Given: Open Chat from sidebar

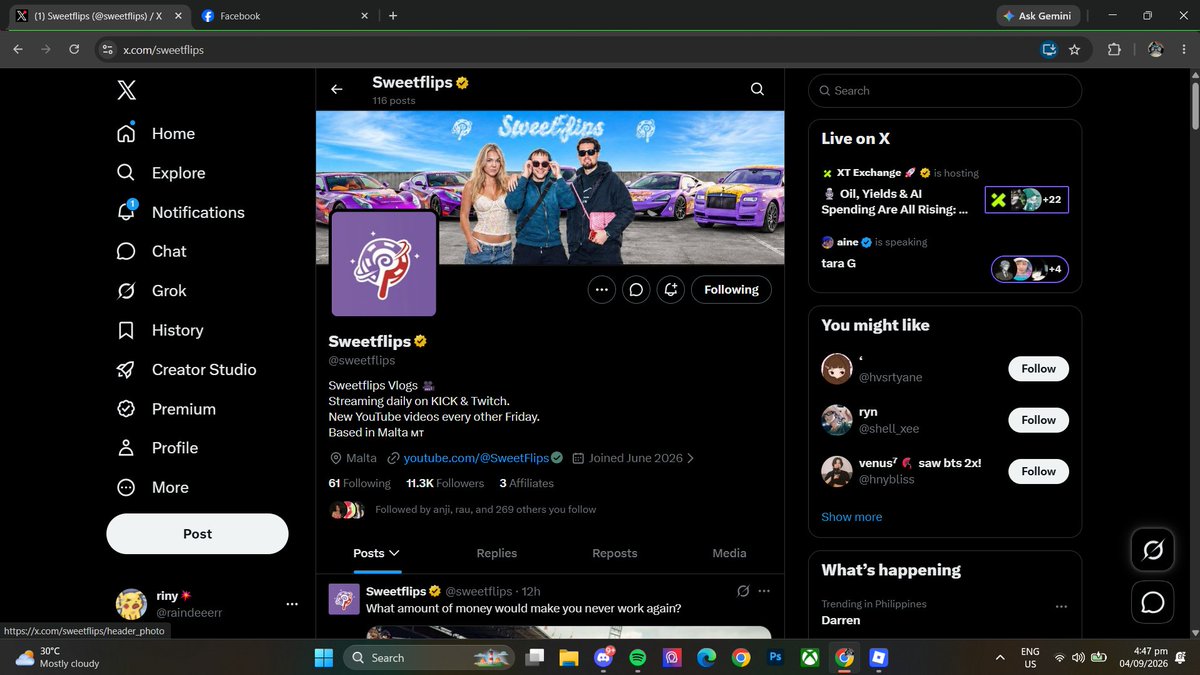Looking at the screenshot, I should pyautogui.click(x=151, y=251).
